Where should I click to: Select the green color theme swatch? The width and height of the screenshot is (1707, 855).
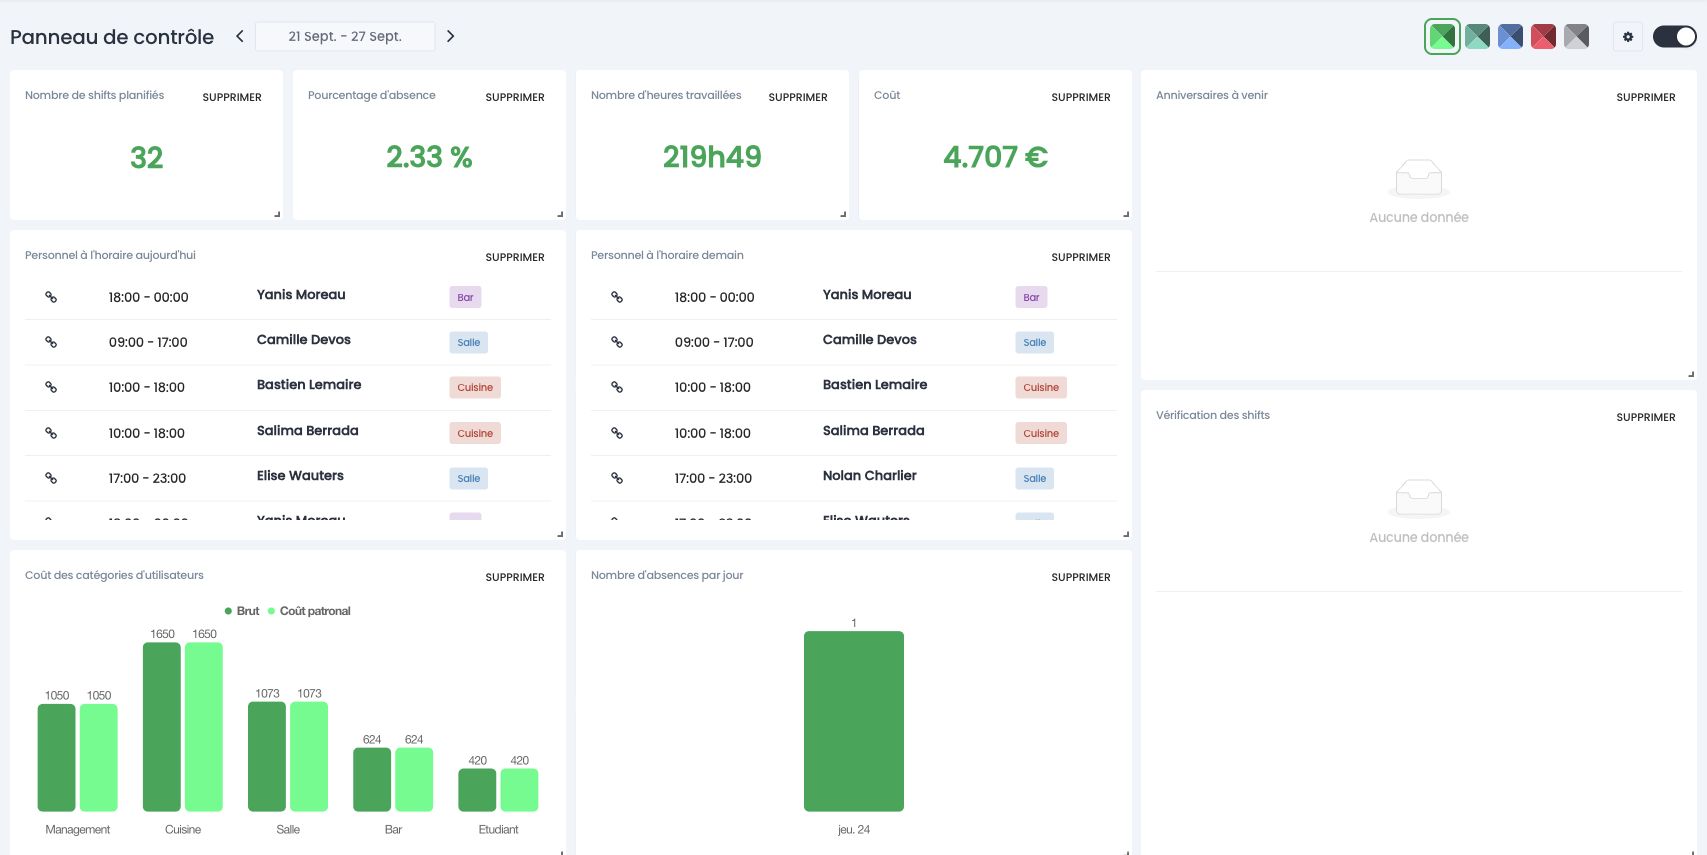coord(1442,37)
